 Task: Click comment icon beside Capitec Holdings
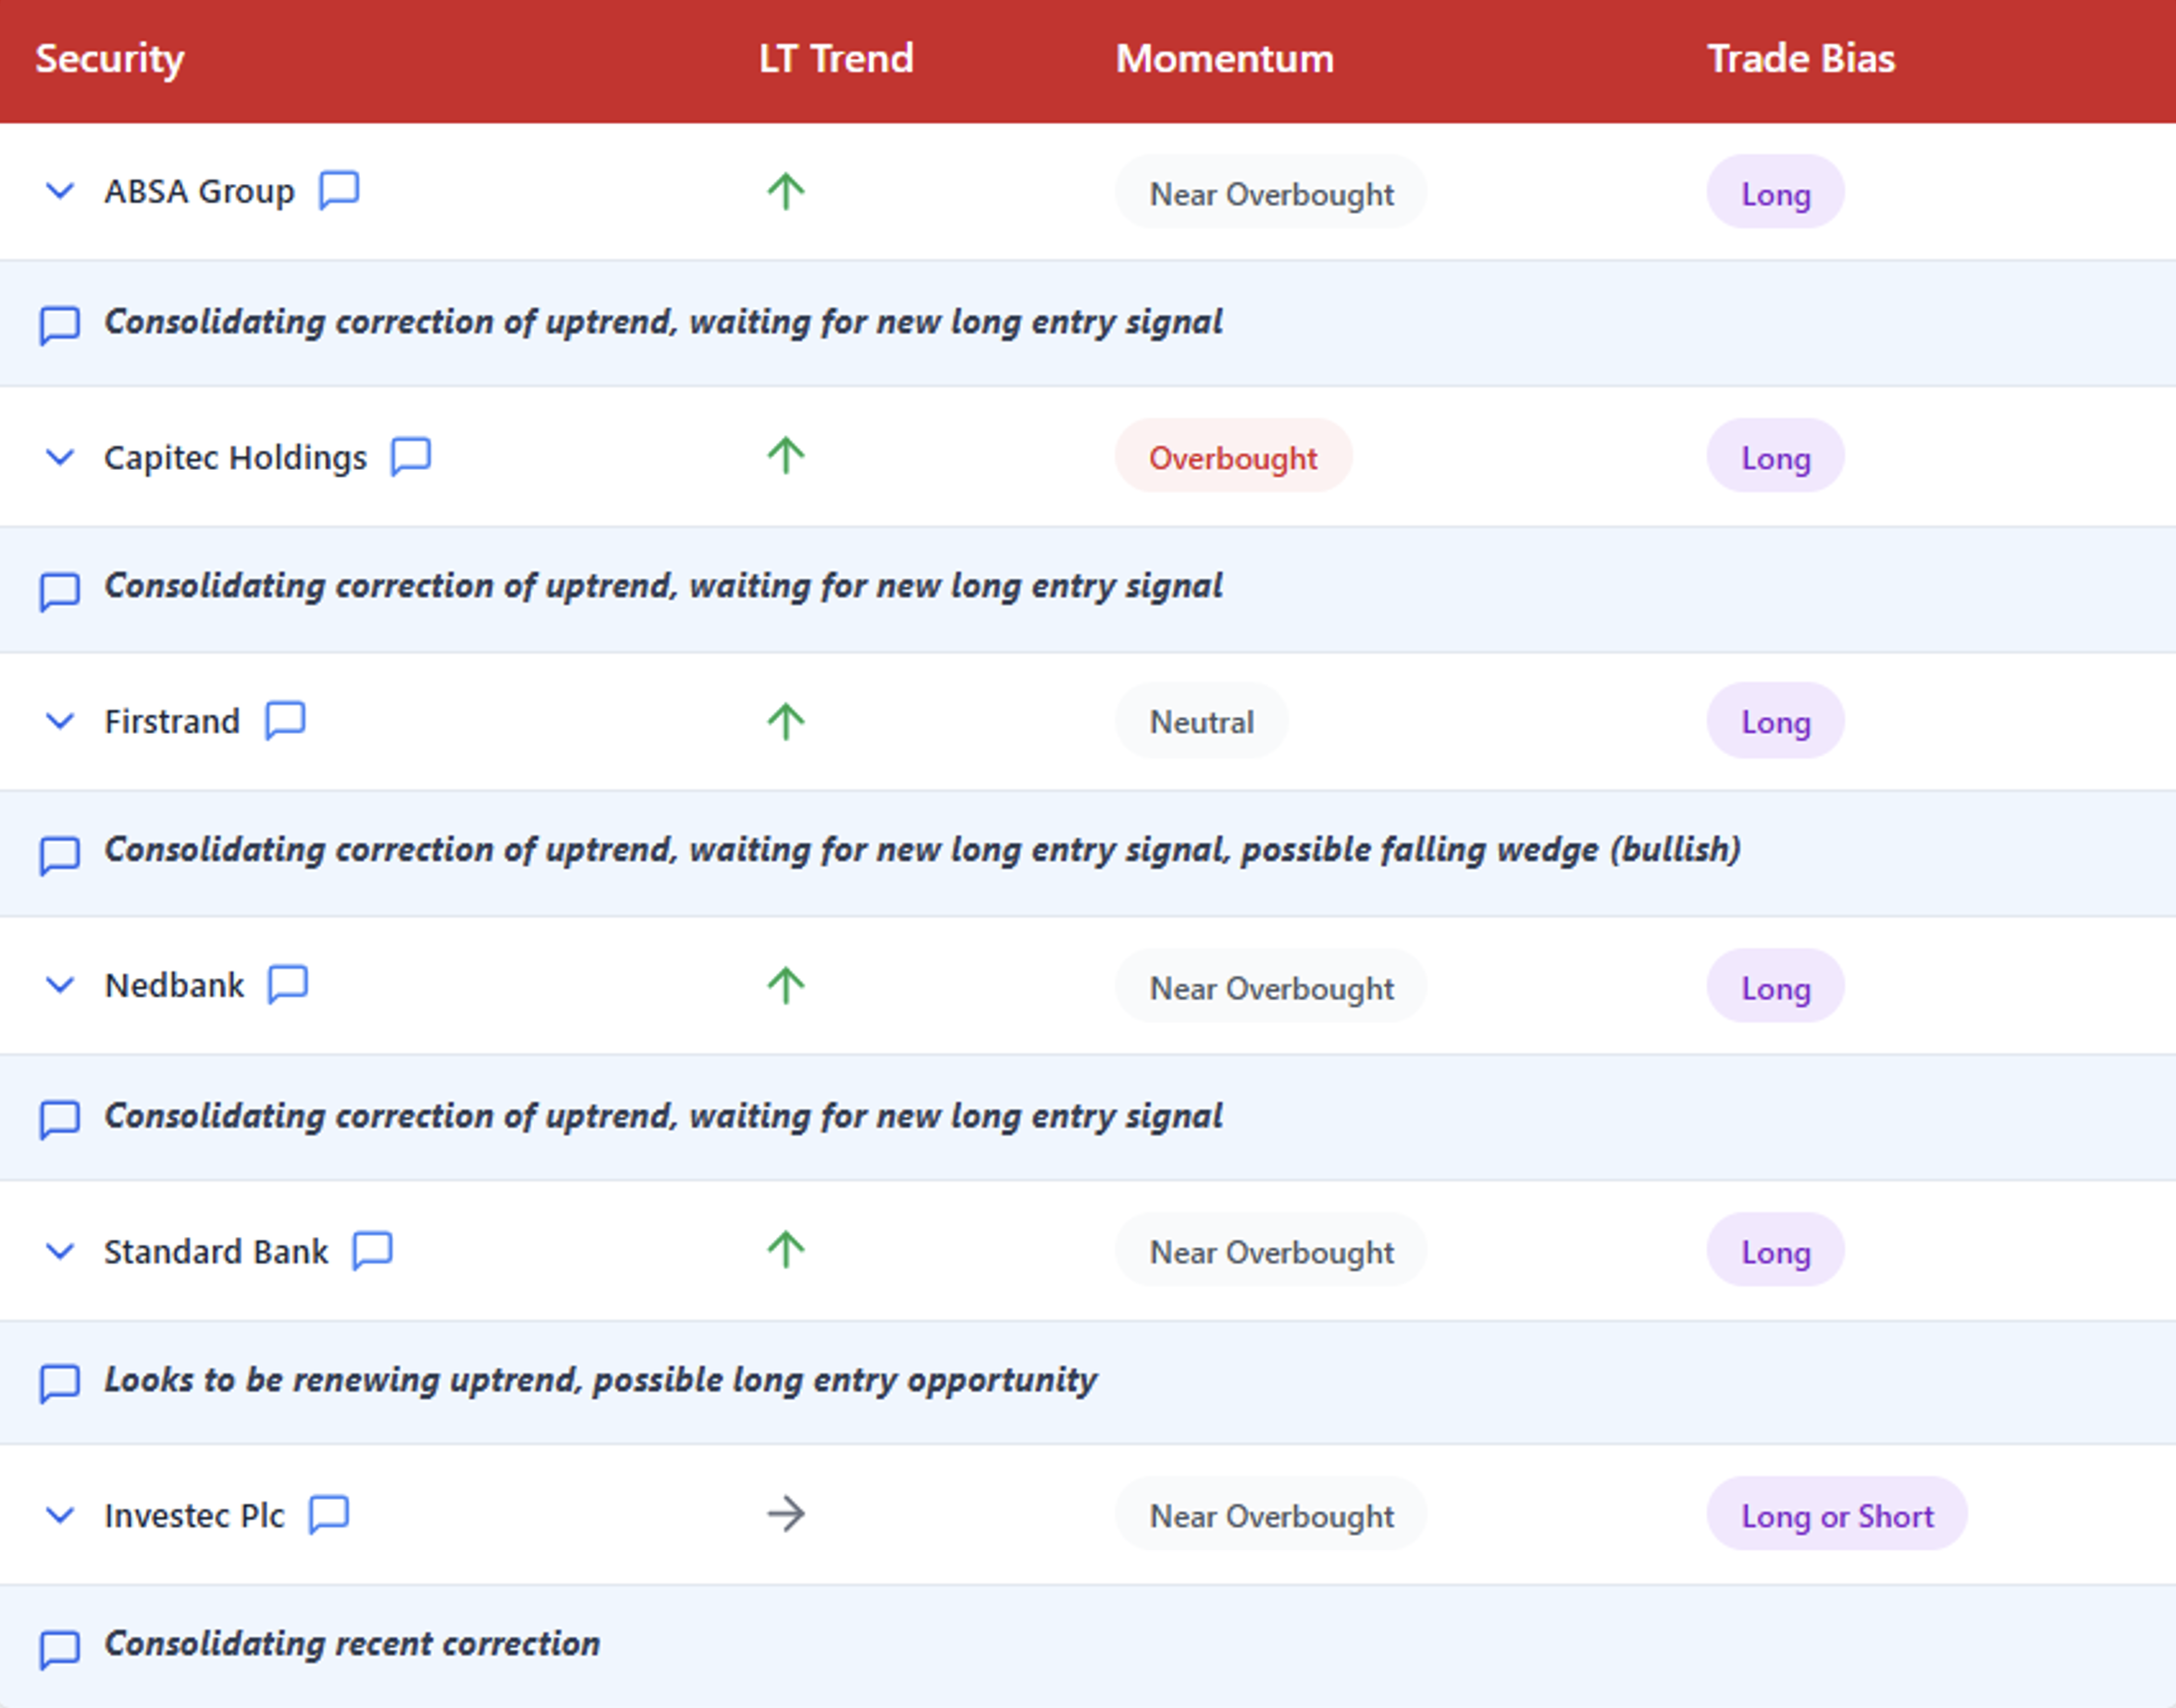[x=410, y=457]
